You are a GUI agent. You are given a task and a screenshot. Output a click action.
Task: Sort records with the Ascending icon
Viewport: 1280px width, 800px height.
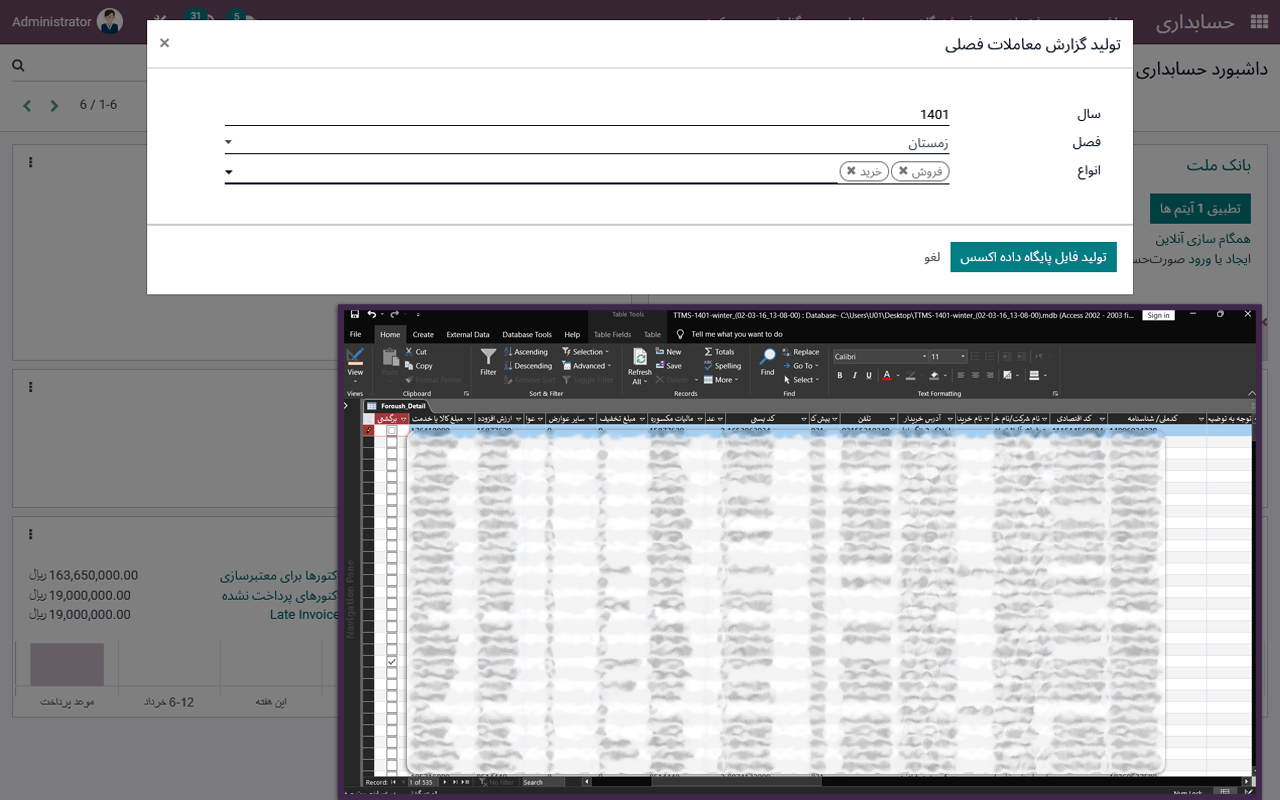pyautogui.click(x=506, y=352)
